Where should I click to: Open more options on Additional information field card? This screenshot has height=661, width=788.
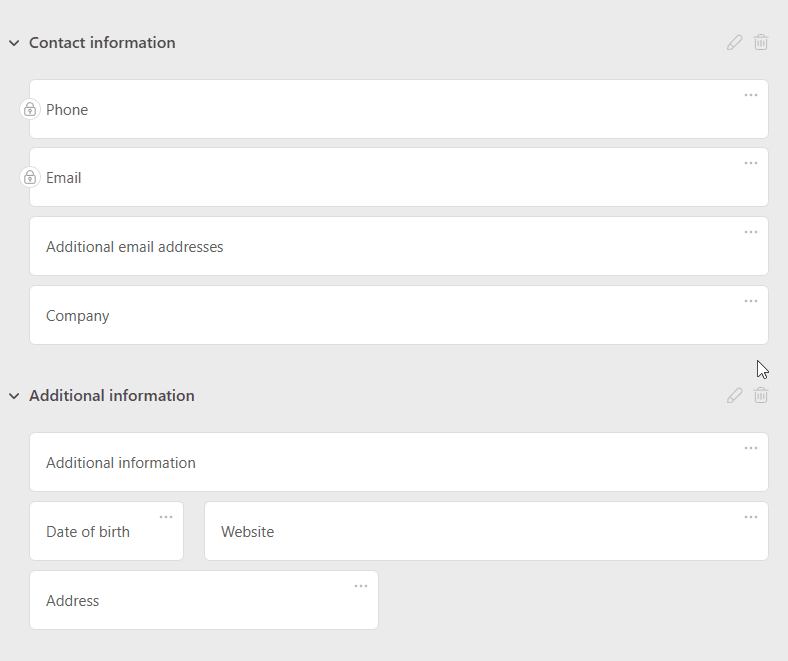tap(751, 448)
